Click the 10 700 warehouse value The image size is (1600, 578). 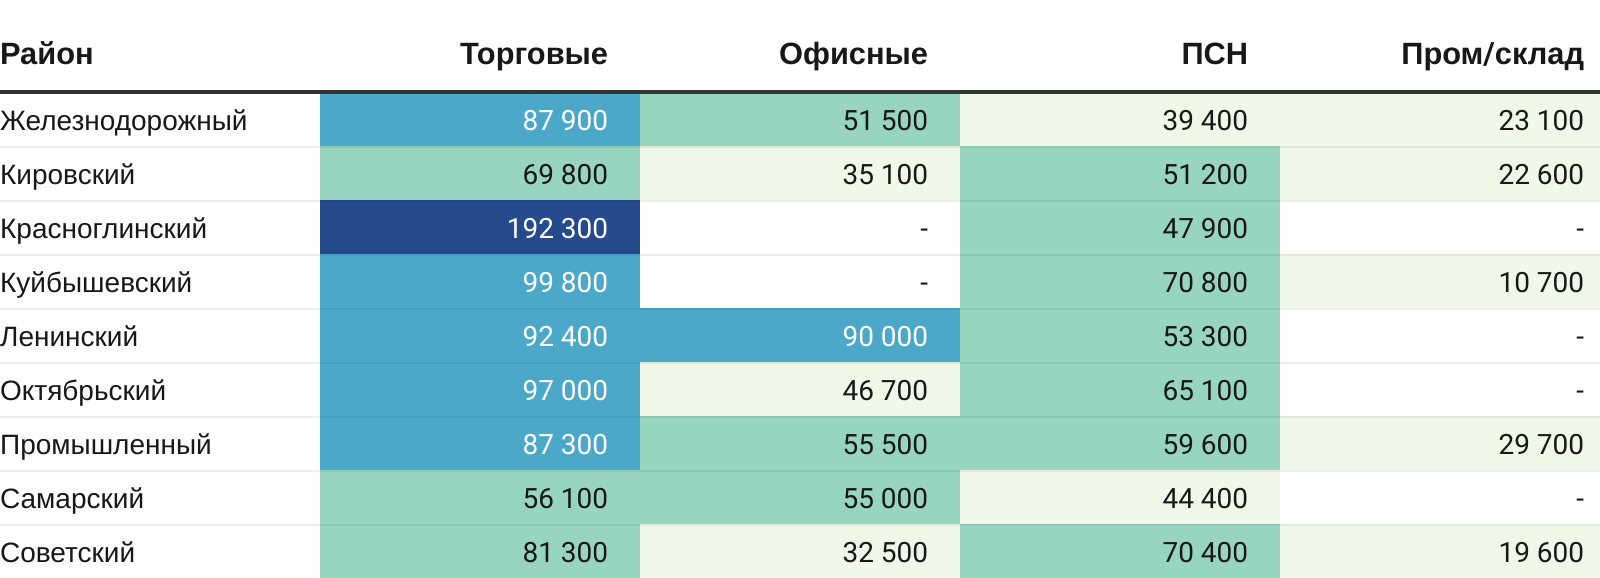tap(1440, 282)
